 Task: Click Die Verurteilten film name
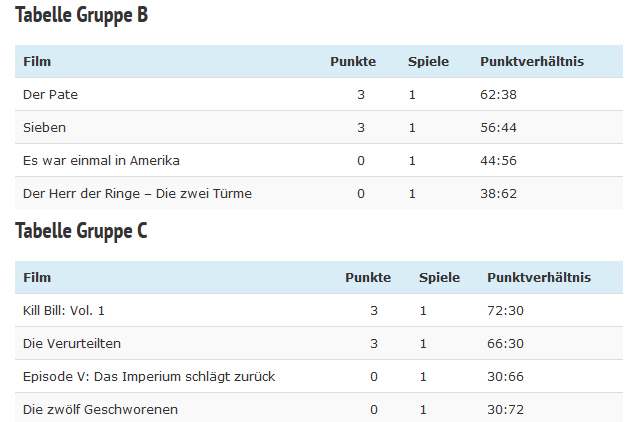pos(72,343)
